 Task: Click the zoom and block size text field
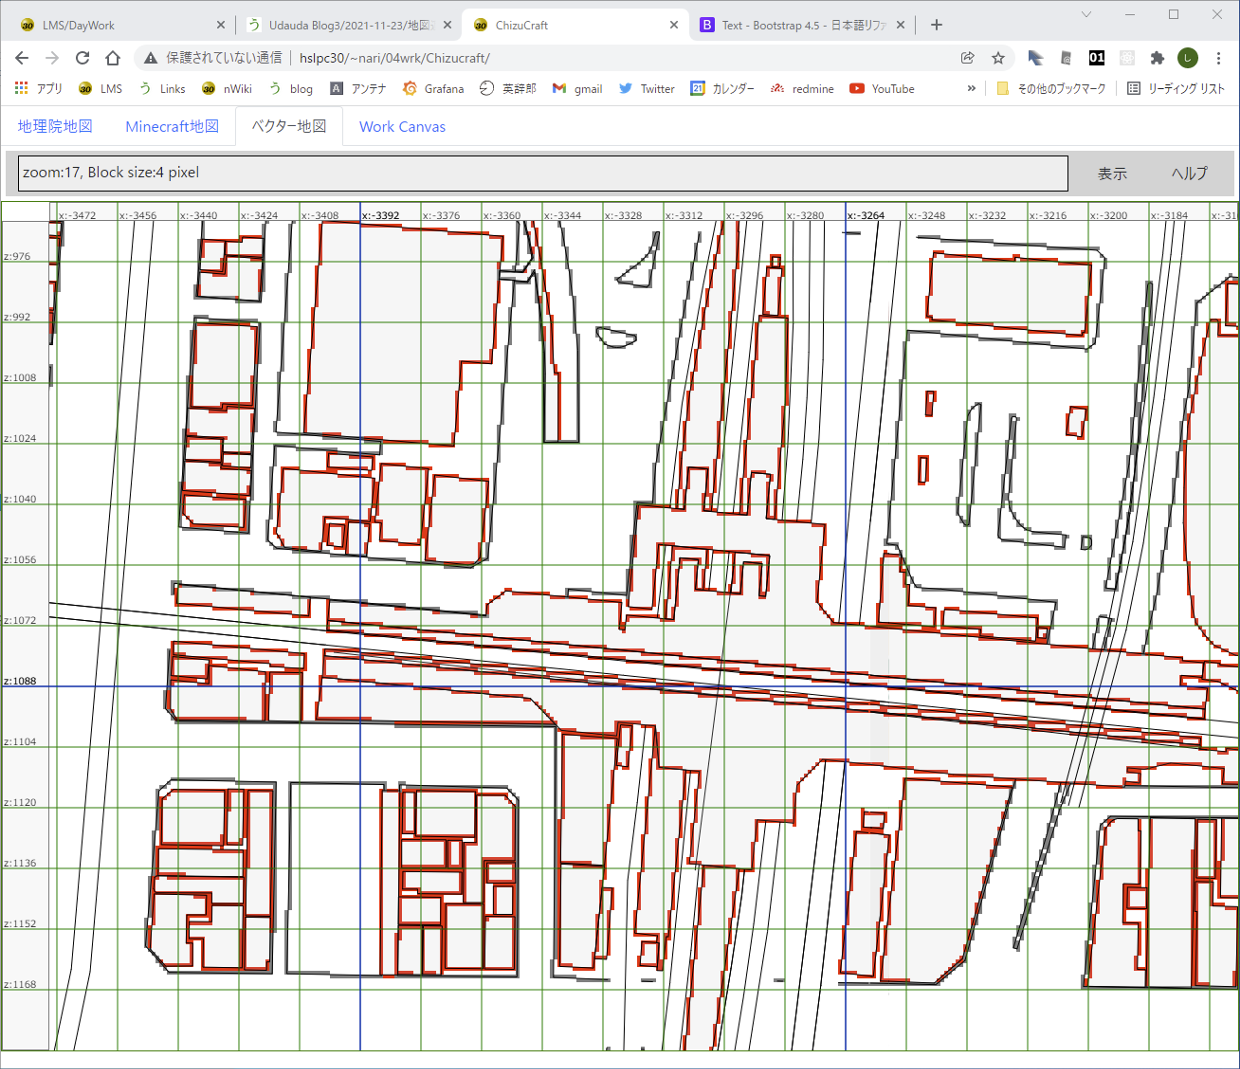pos(542,173)
